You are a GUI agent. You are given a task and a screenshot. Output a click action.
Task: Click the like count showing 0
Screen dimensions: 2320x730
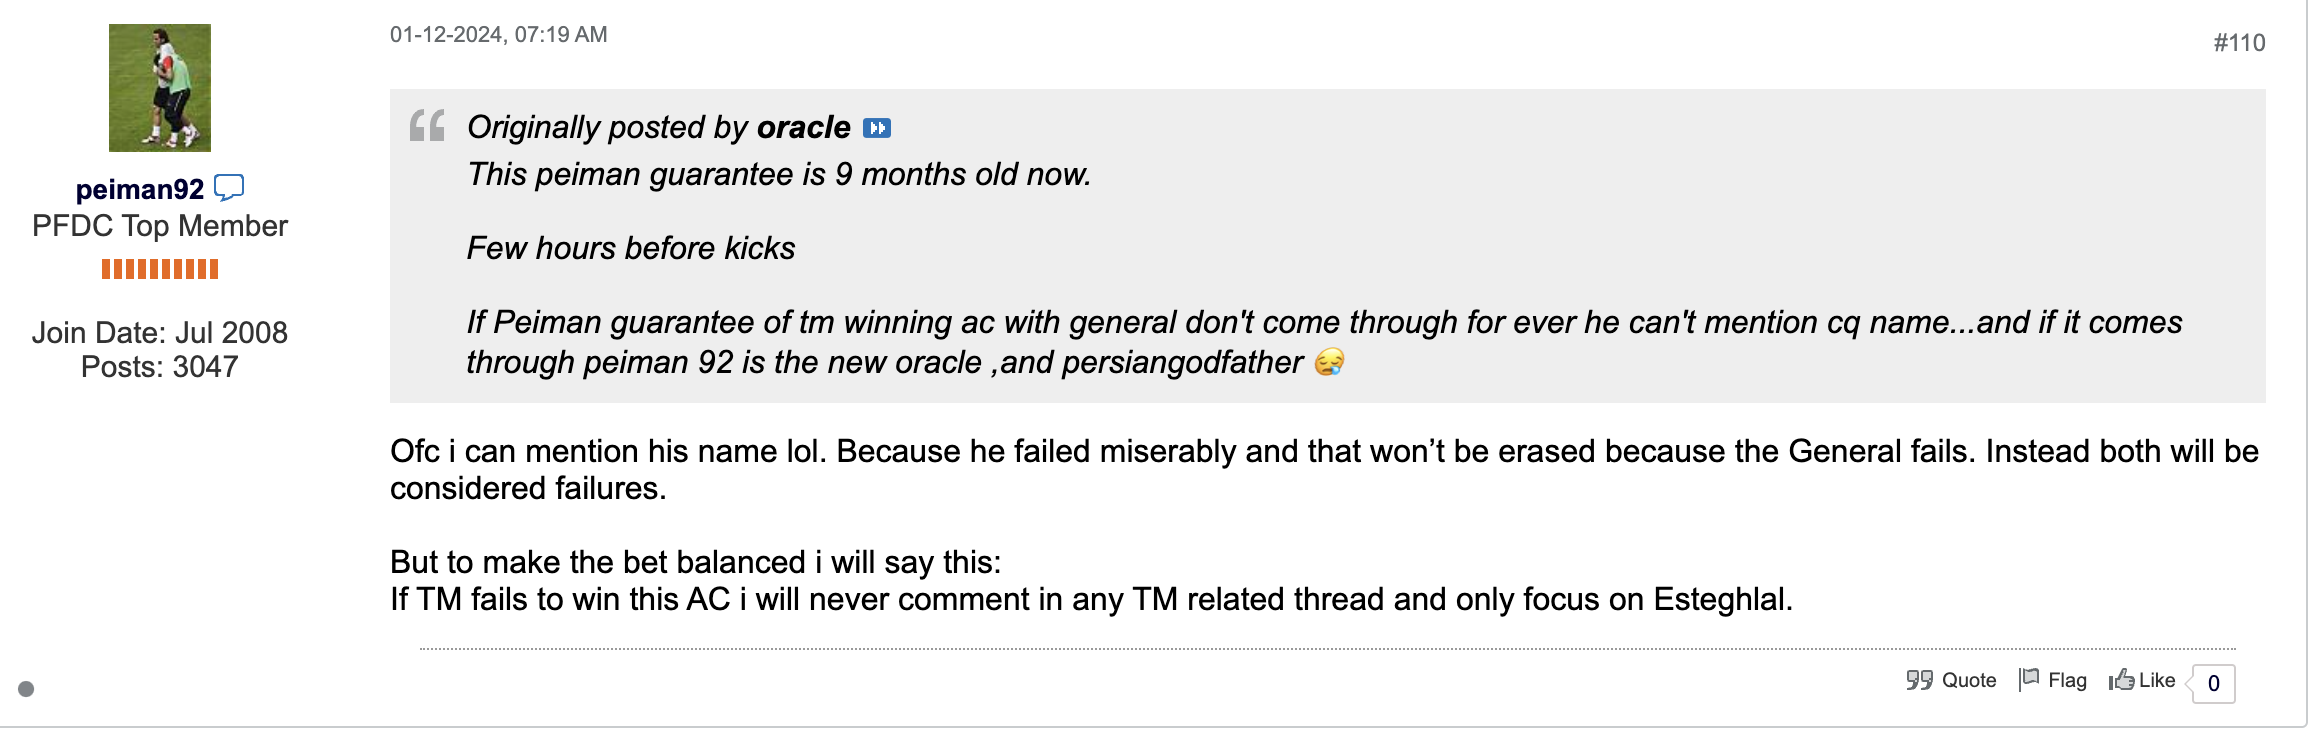(2213, 684)
